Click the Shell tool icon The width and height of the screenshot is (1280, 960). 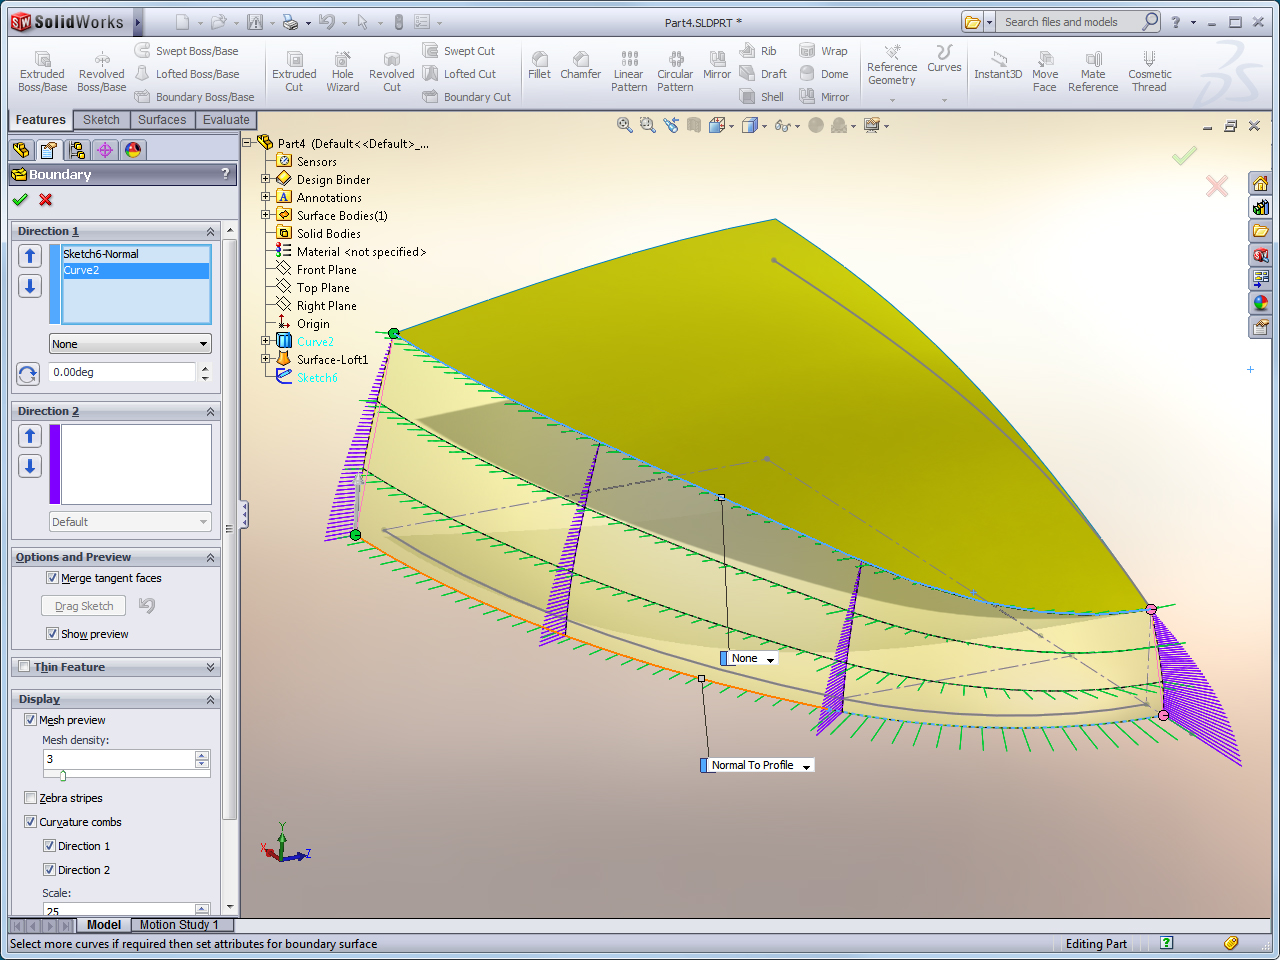point(748,96)
